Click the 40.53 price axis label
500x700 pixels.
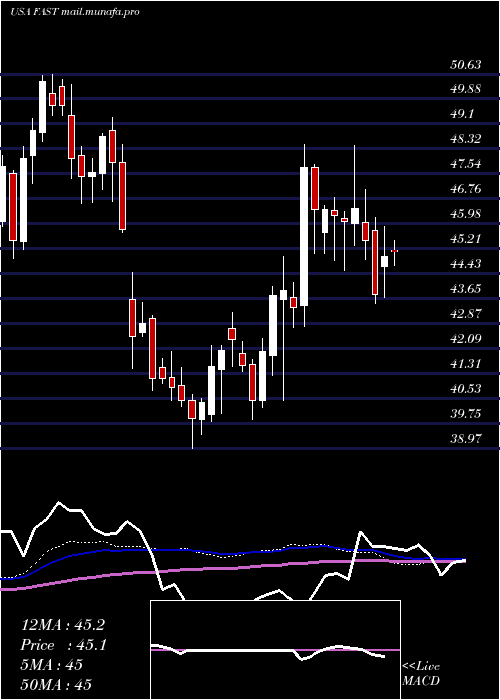(x=466, y=389)
